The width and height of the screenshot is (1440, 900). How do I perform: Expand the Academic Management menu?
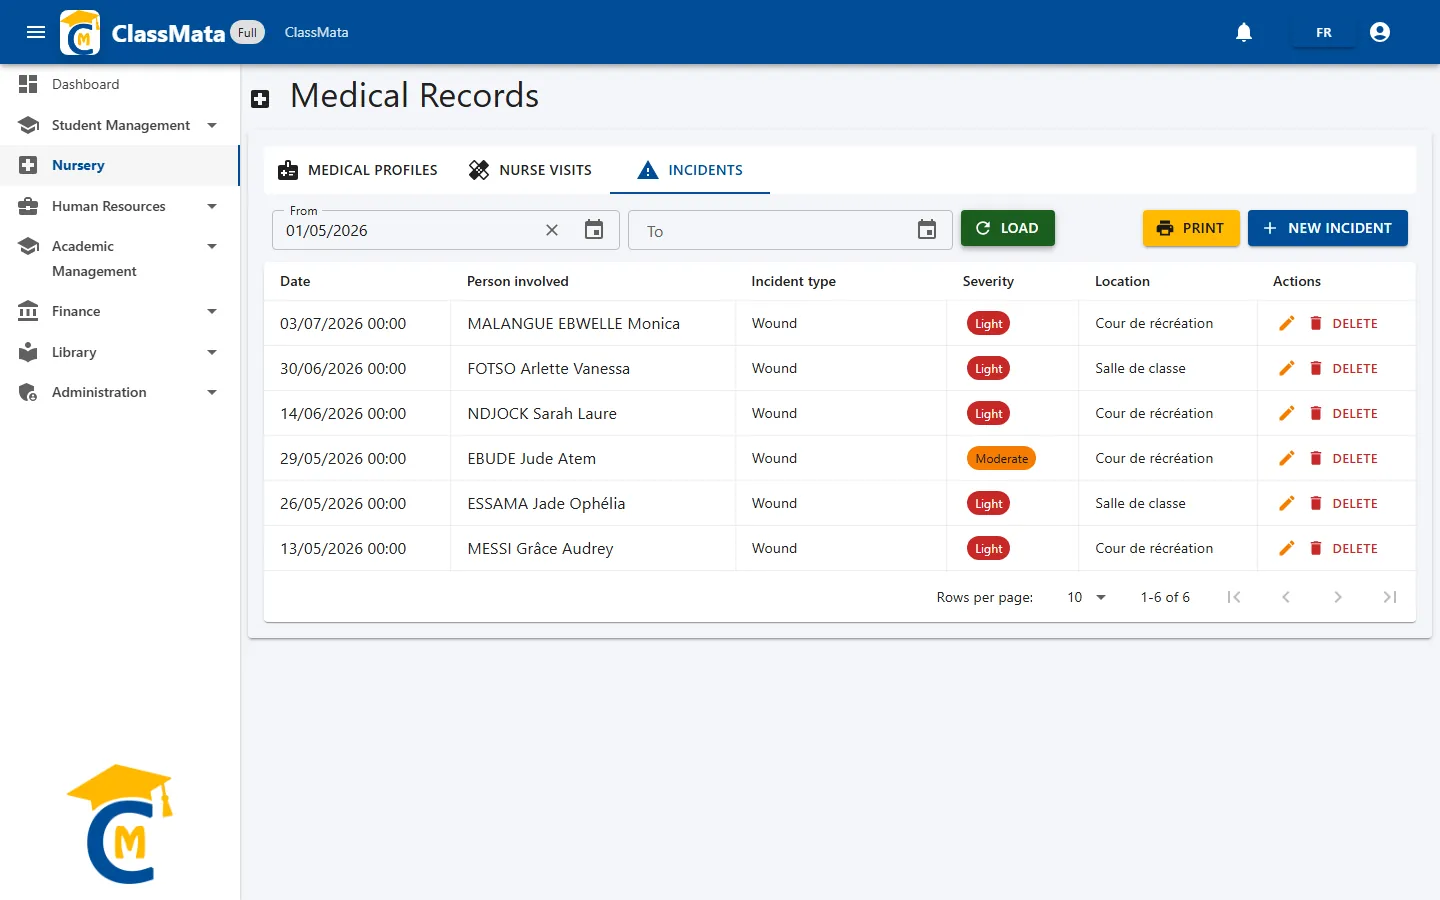click(x=120, y=258)
